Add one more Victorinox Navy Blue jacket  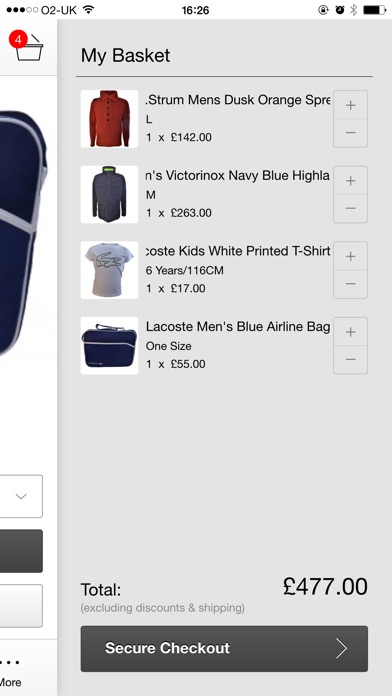(350, 180)
